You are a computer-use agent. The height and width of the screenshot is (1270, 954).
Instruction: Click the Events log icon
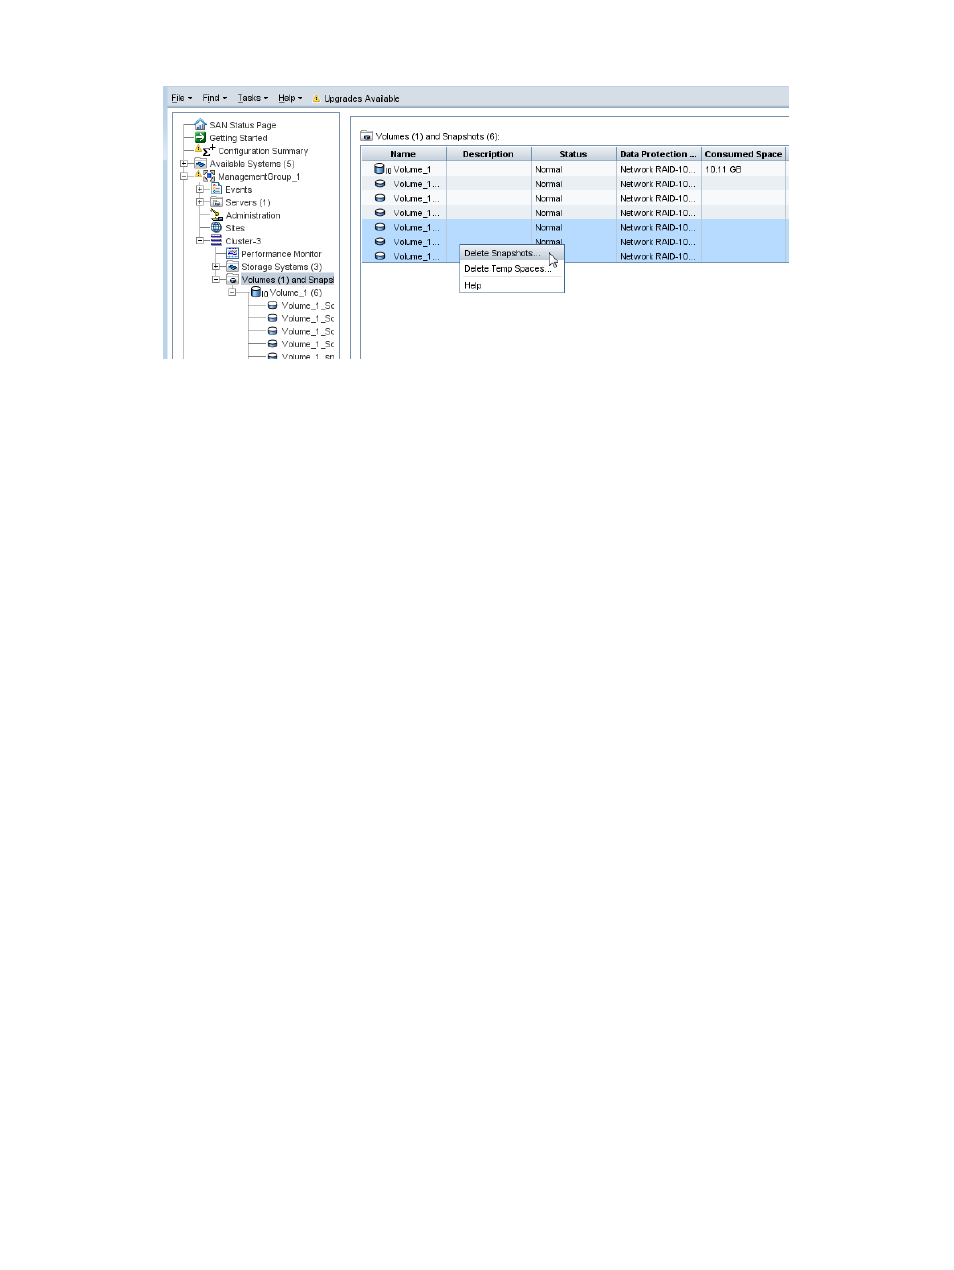pyautogui.click(x=216, y=189)
